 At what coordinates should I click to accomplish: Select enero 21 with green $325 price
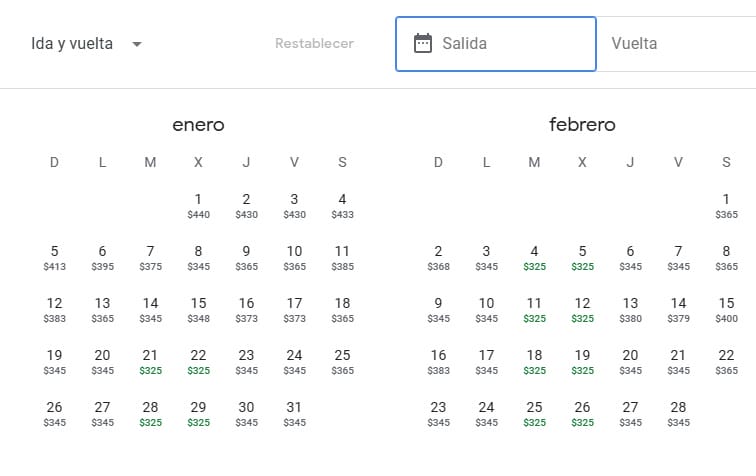(150, 361)
